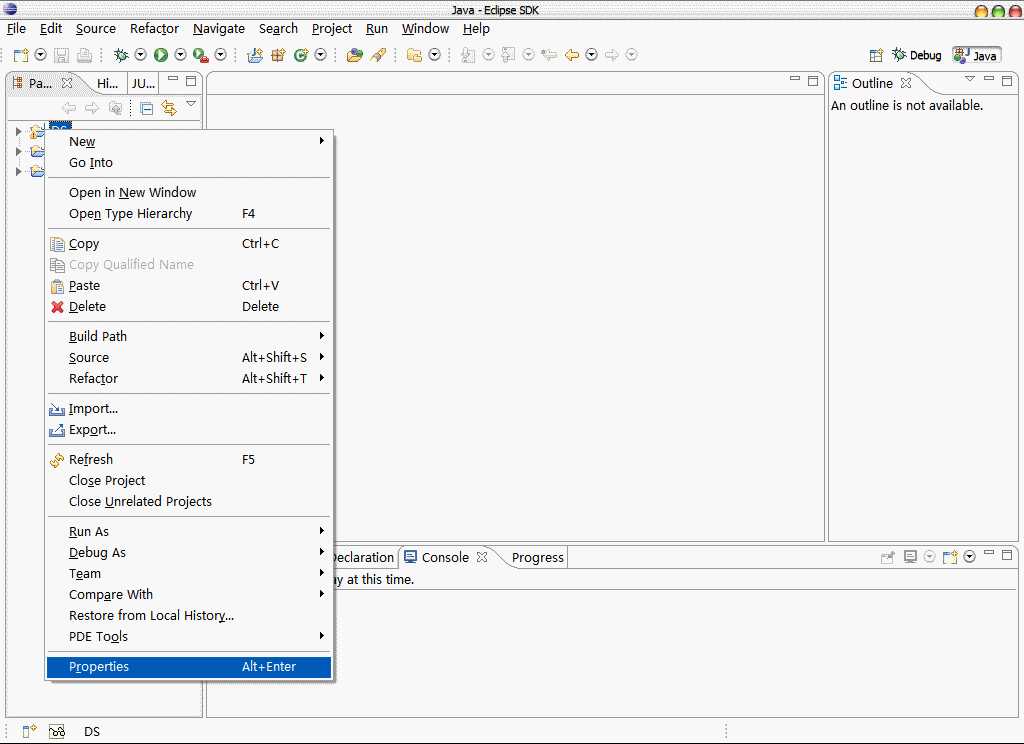Expand the Compare With submenu
1024x744 pixels.
tap(189, 594)
